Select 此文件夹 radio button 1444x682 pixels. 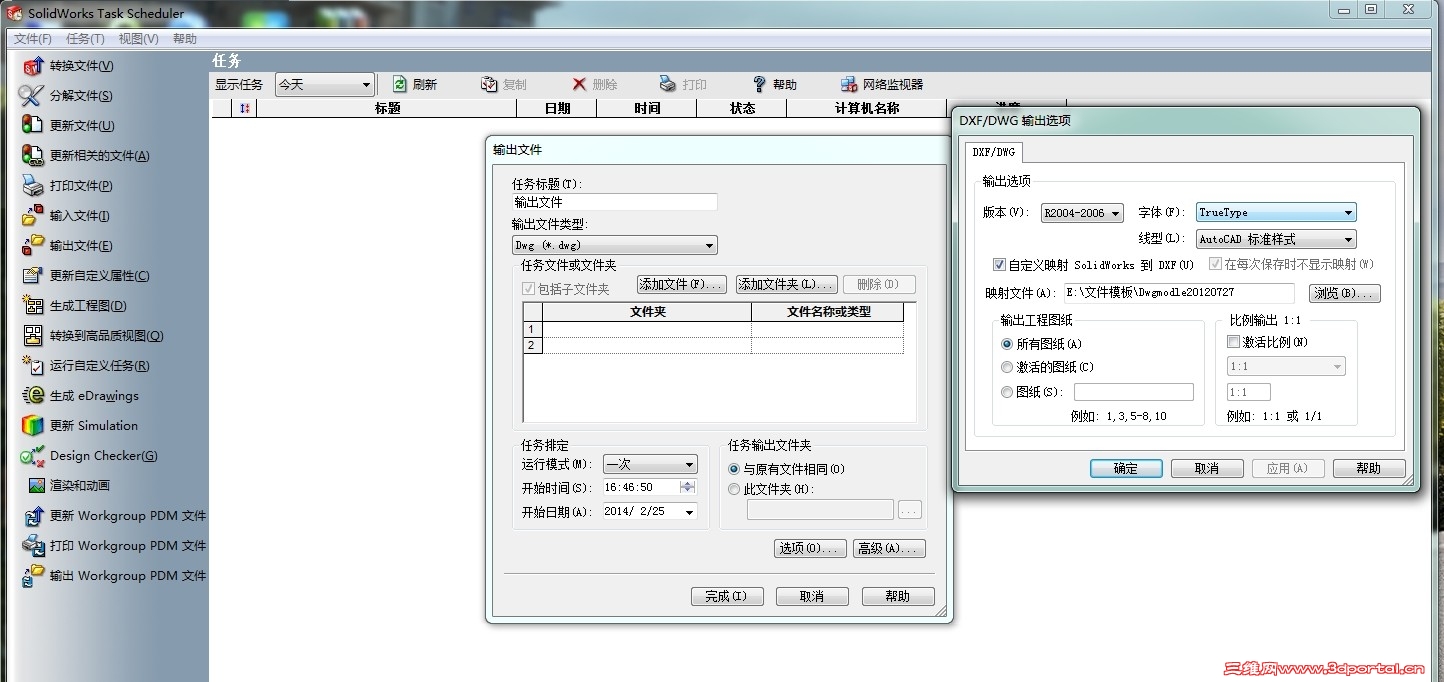click(x=734, y=489)
